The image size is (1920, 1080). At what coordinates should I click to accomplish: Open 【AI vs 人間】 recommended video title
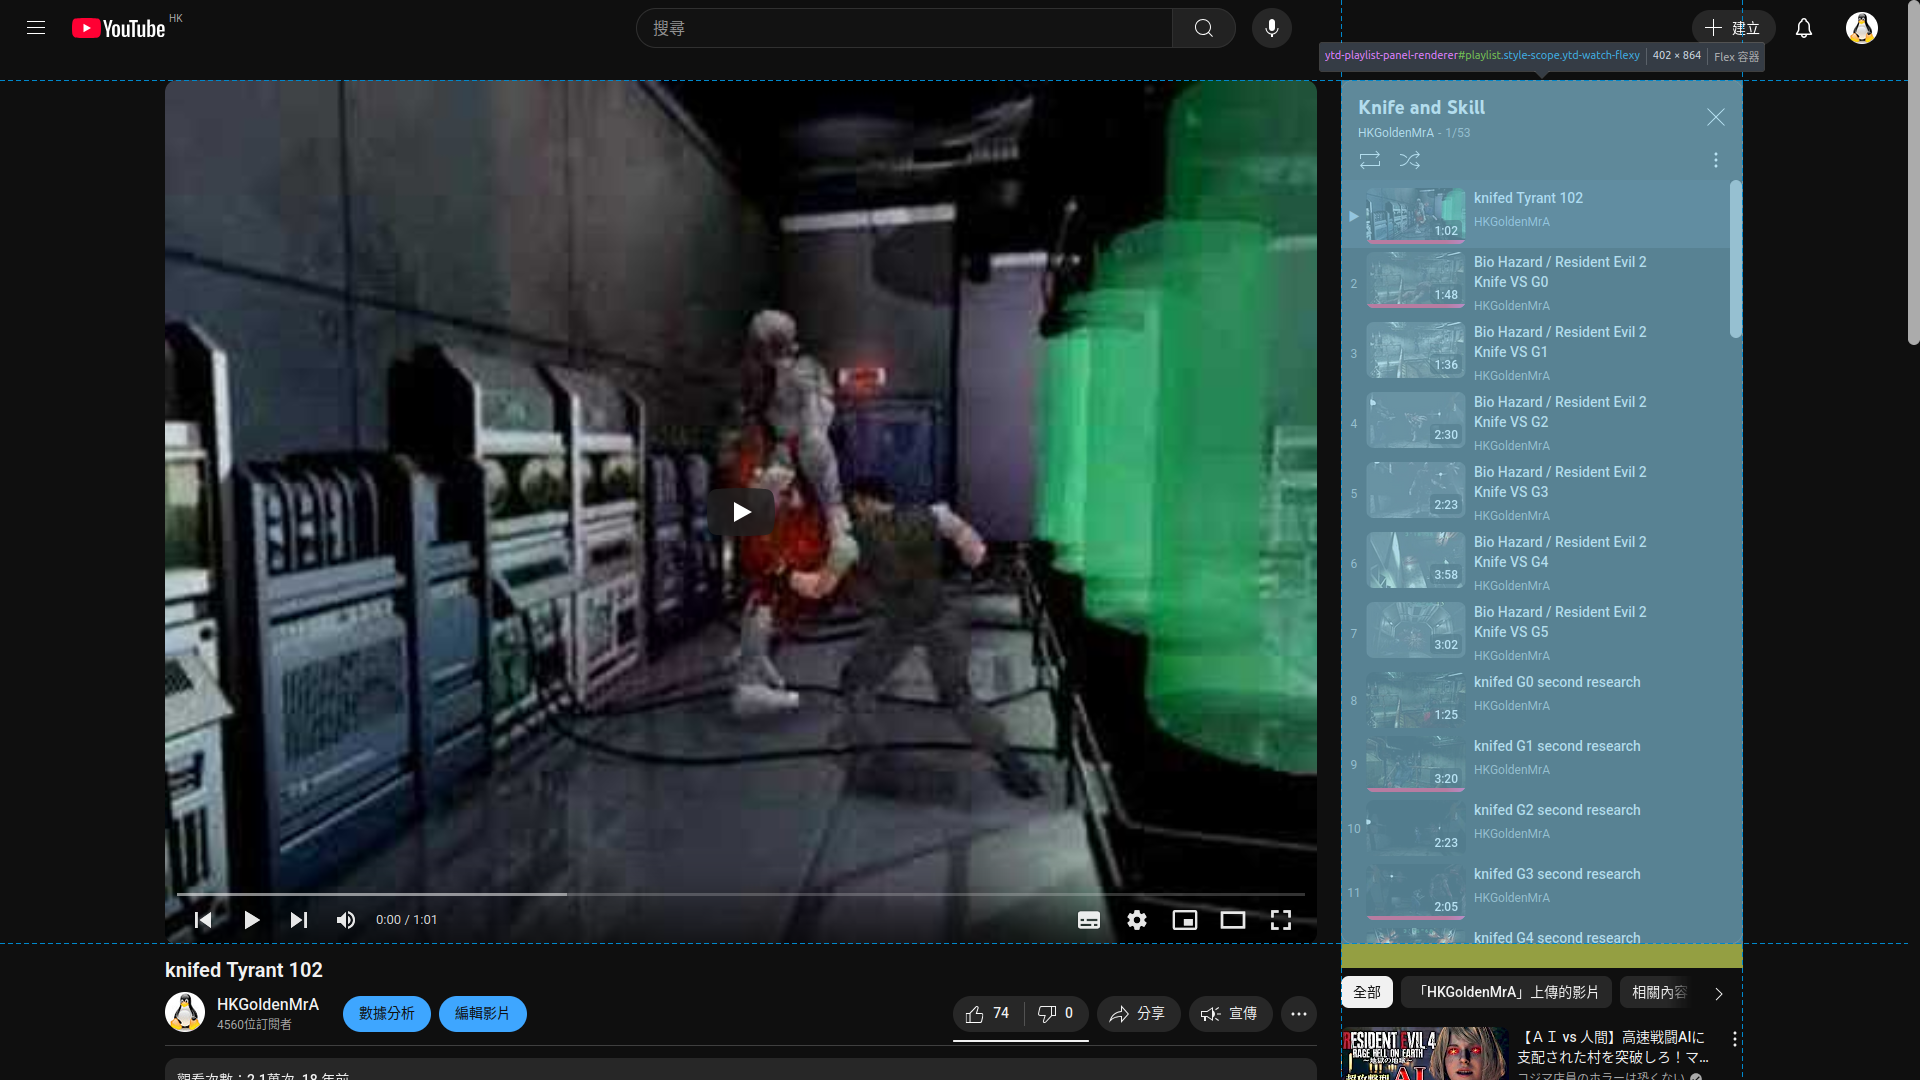click(x=1613, y=1047)
